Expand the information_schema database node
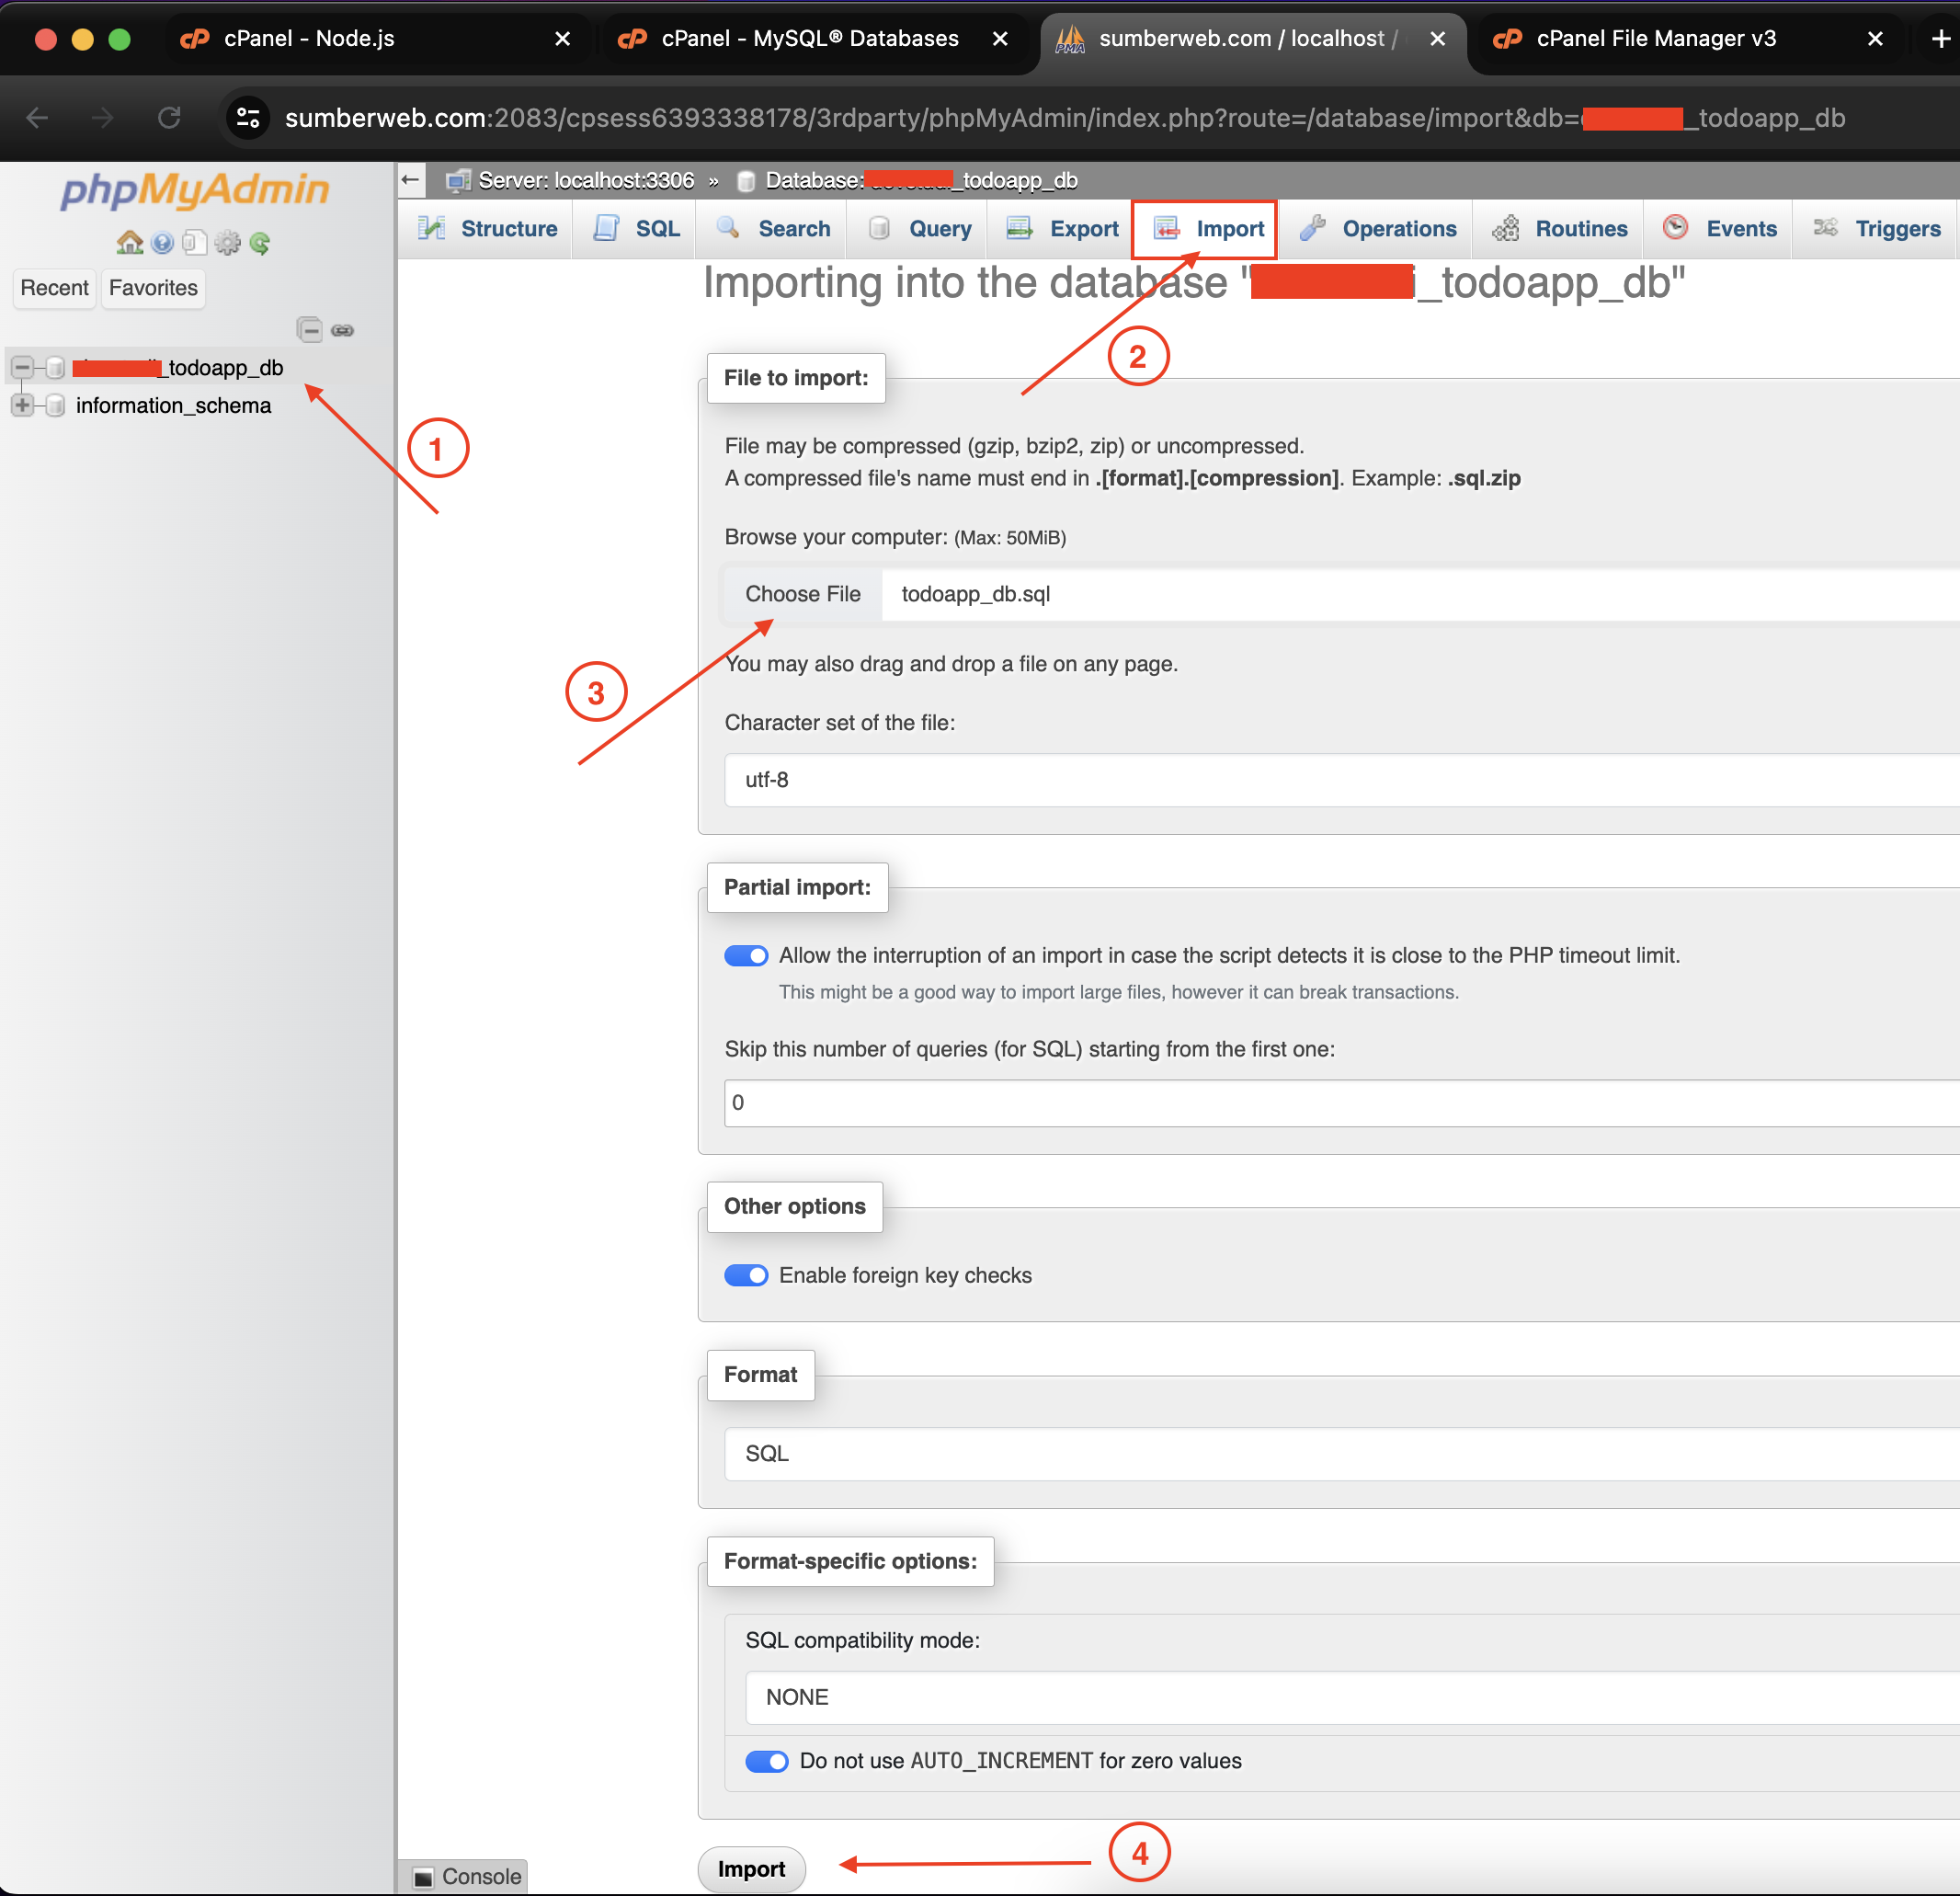The width and height of the screenshot is (1960, 1896). pos(22,405)
